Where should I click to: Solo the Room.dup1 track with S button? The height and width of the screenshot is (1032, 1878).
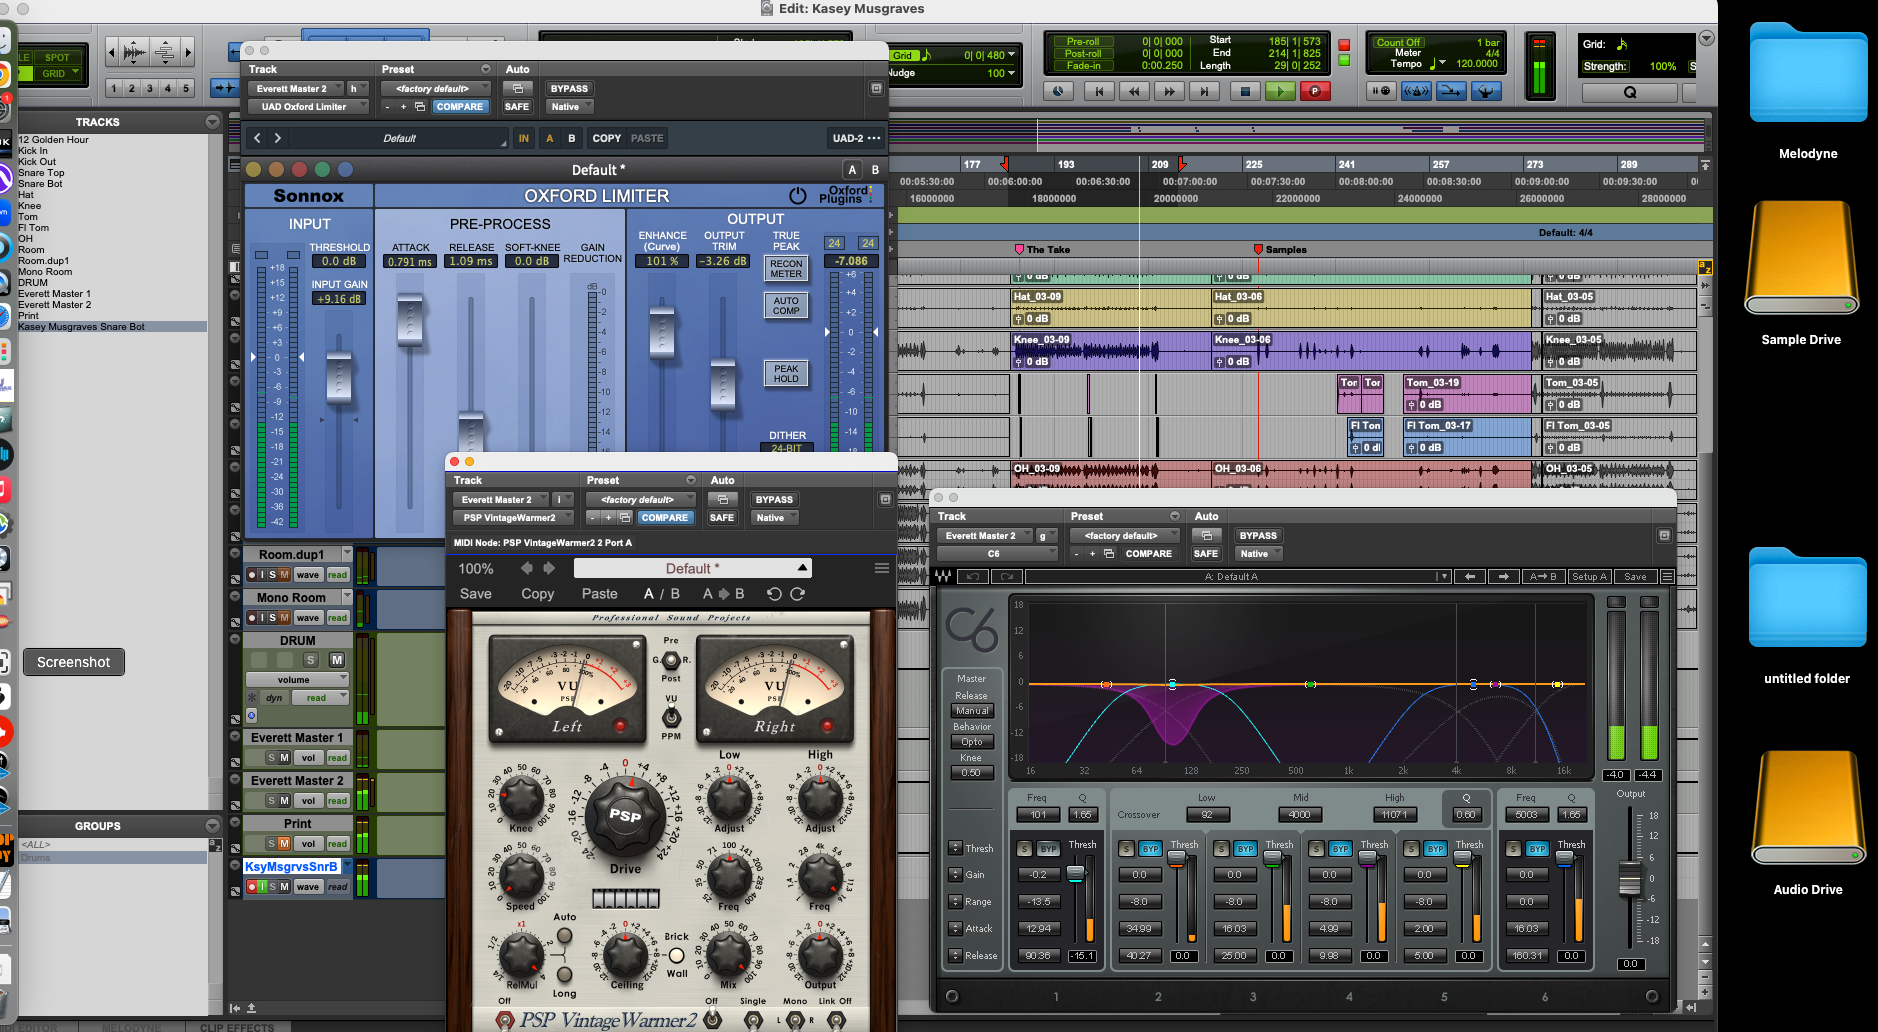pyautogui.click(x=272, y=575)
